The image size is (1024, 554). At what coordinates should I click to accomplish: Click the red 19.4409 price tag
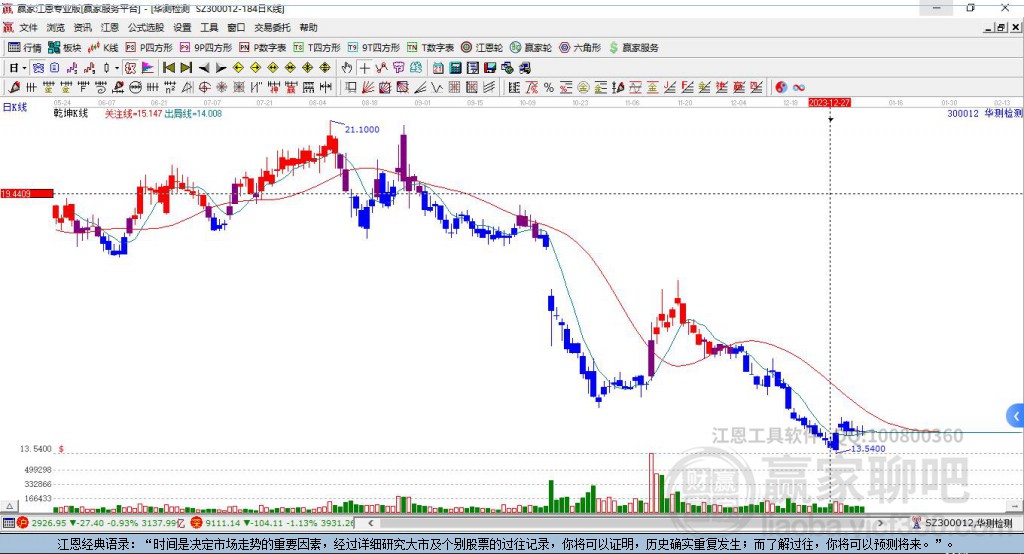(x=27, y=194)
